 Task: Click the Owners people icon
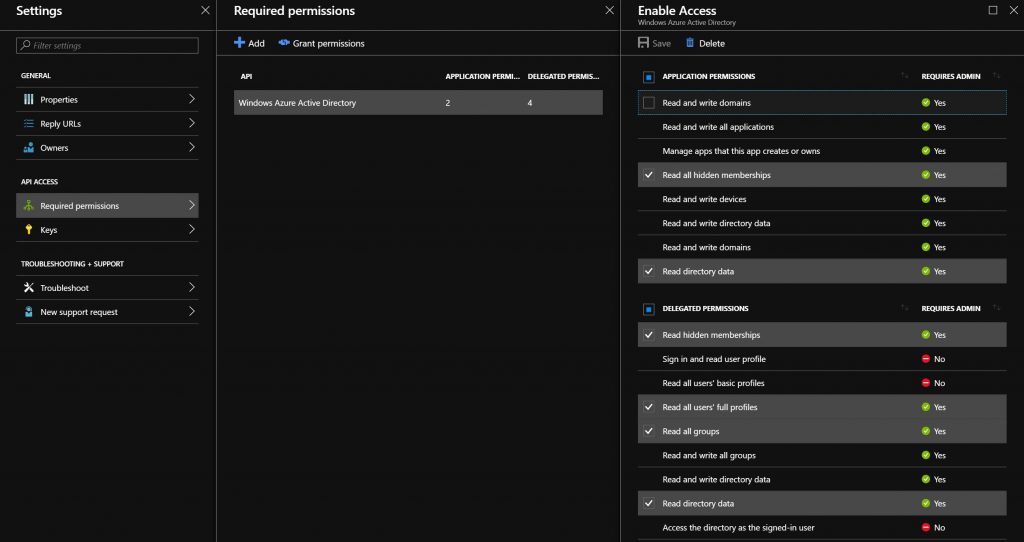pyautogui.click(x=29, y=148)
